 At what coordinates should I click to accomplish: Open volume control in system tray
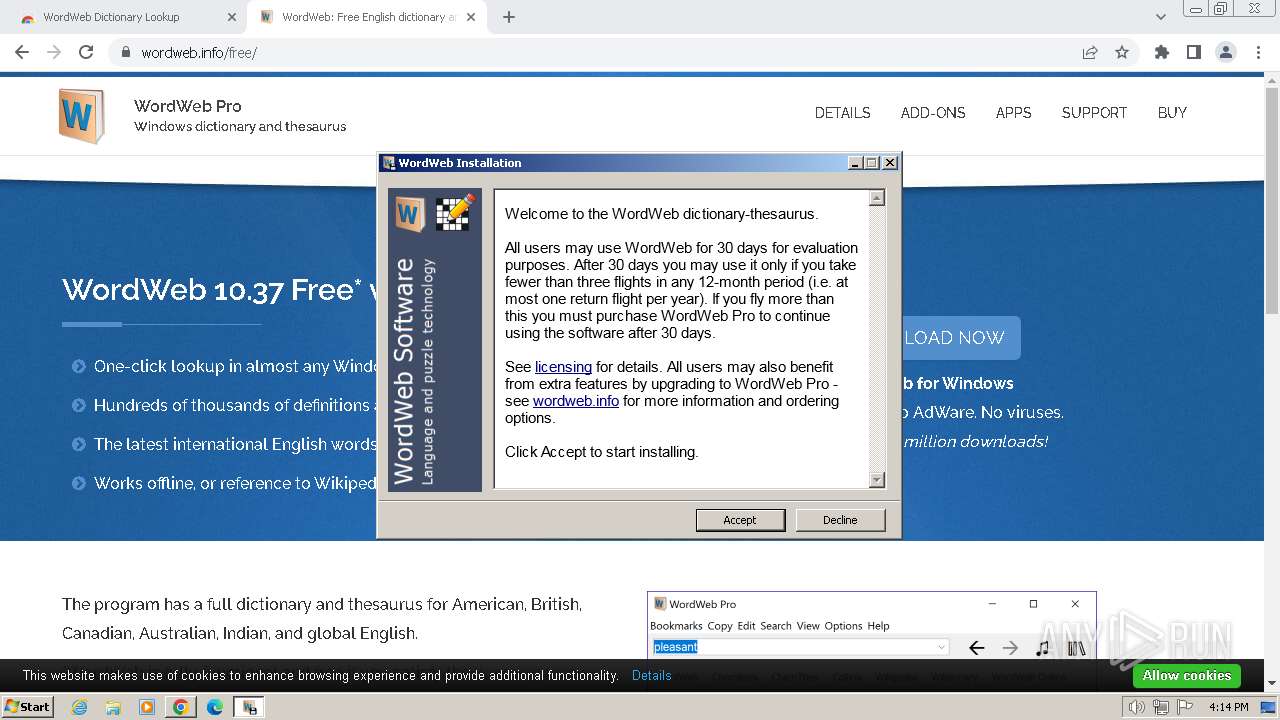pos(1136,707)
